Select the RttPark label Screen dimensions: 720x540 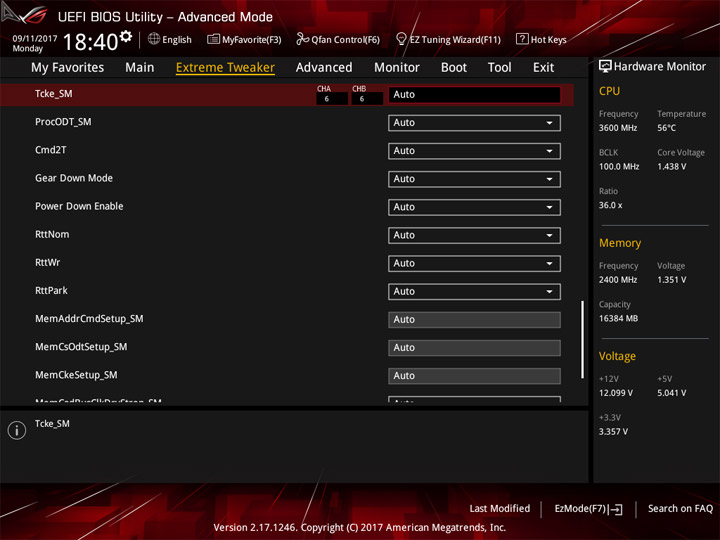tap(51, 290)
